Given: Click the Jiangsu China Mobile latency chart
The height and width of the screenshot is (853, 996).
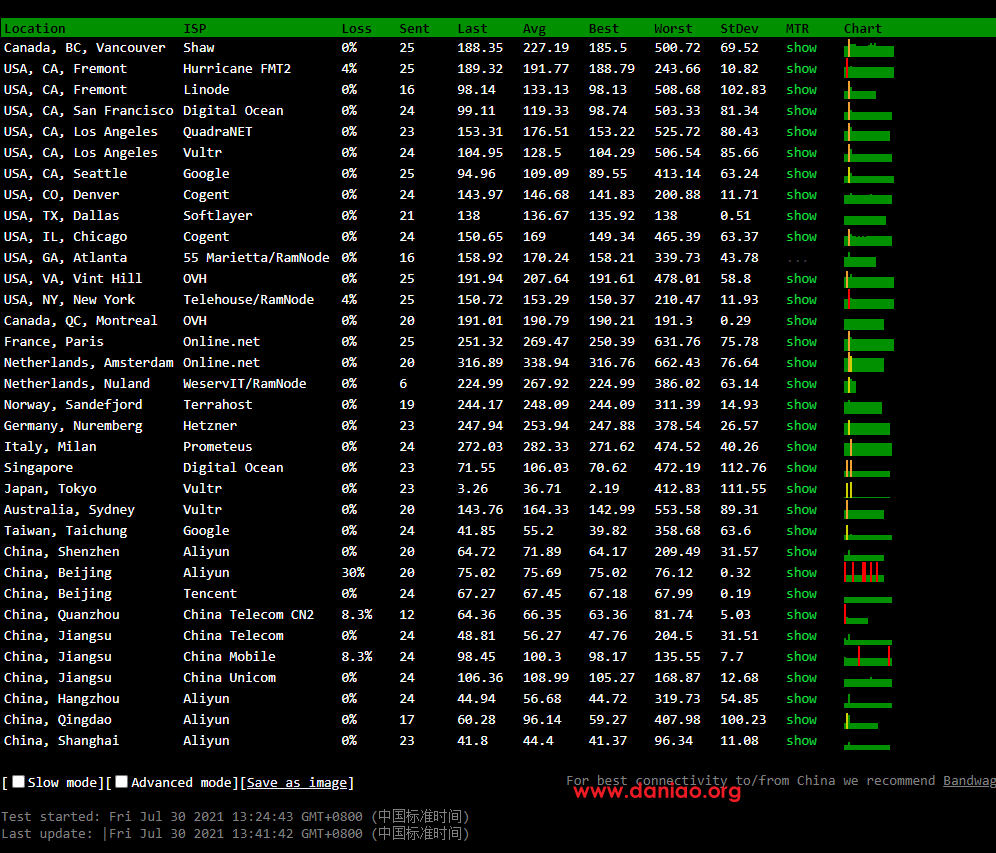Looking at the screenshot, I should (868, 656).
